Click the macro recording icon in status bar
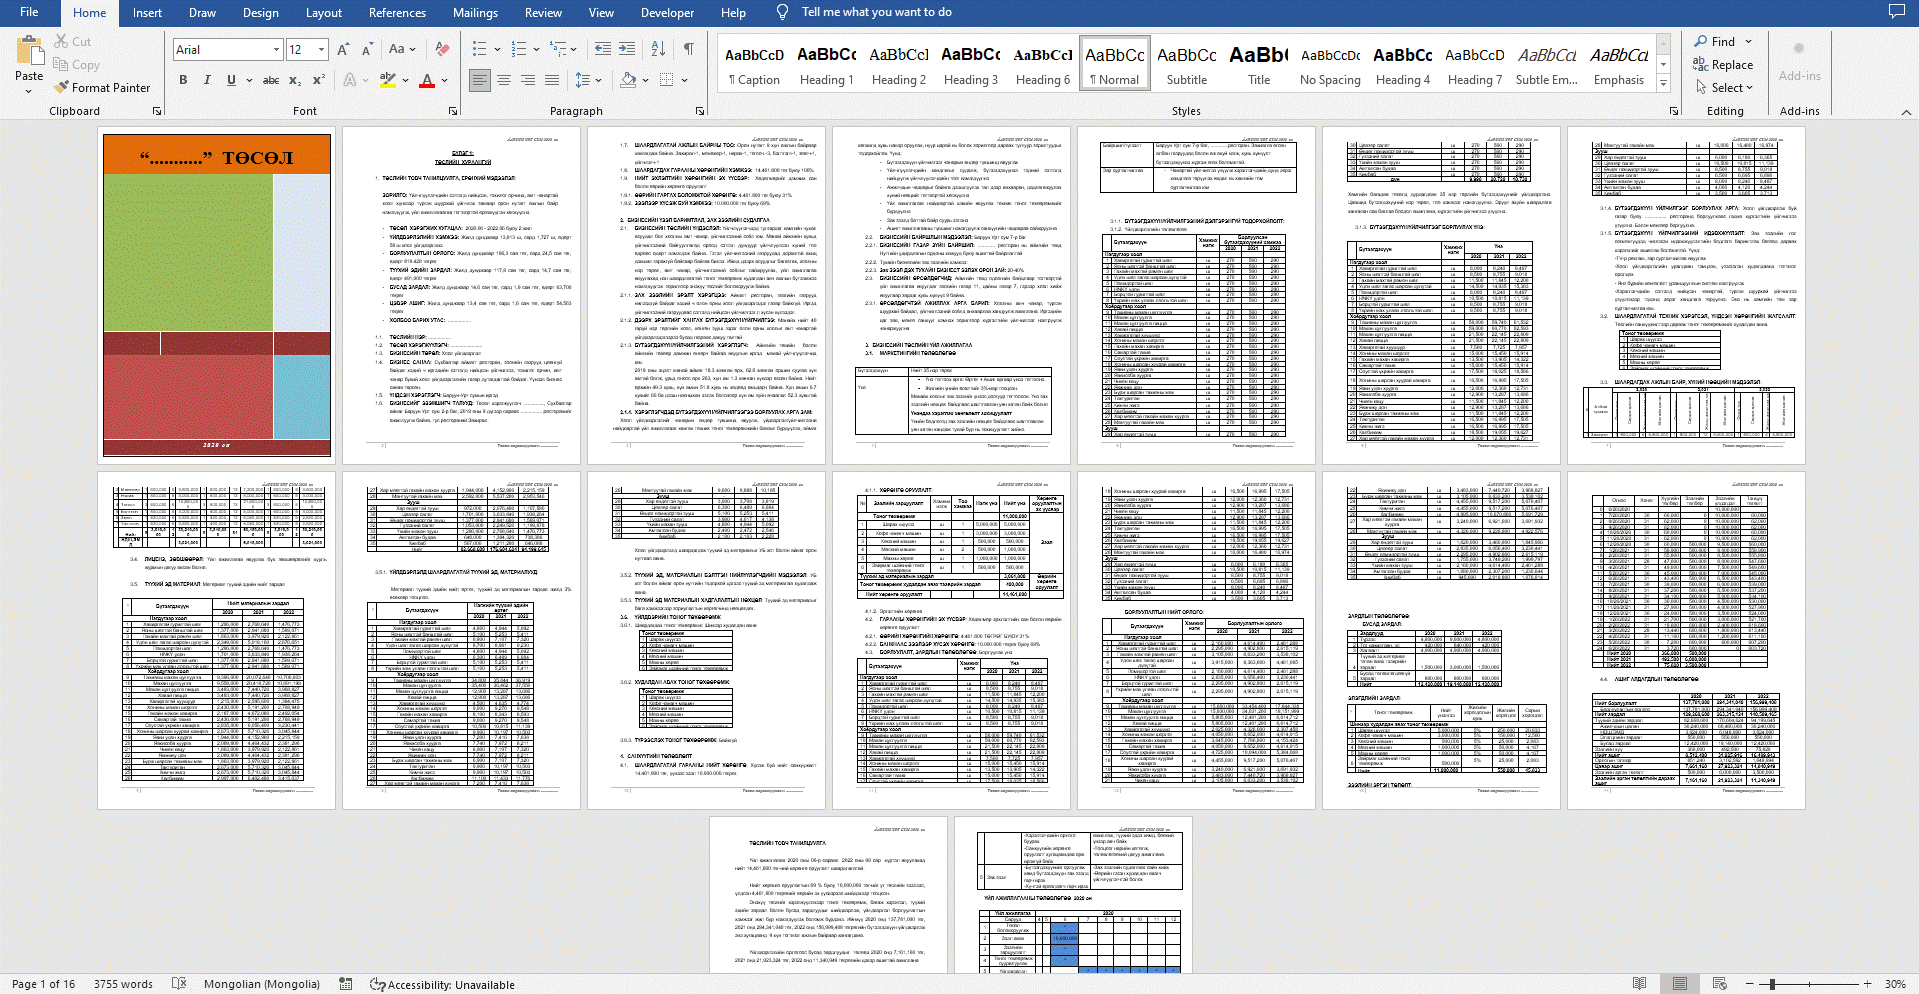The image size is (1919, 994). coord(345,984)
